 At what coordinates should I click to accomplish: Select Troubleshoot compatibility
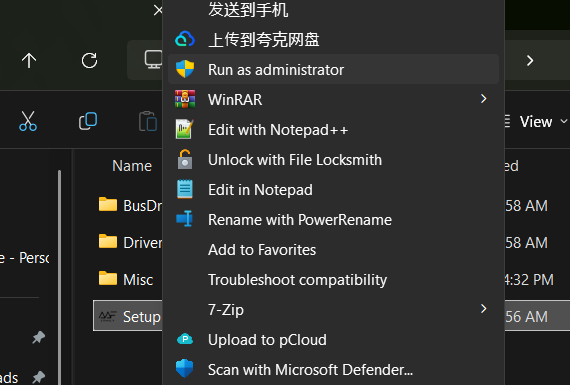333,280
